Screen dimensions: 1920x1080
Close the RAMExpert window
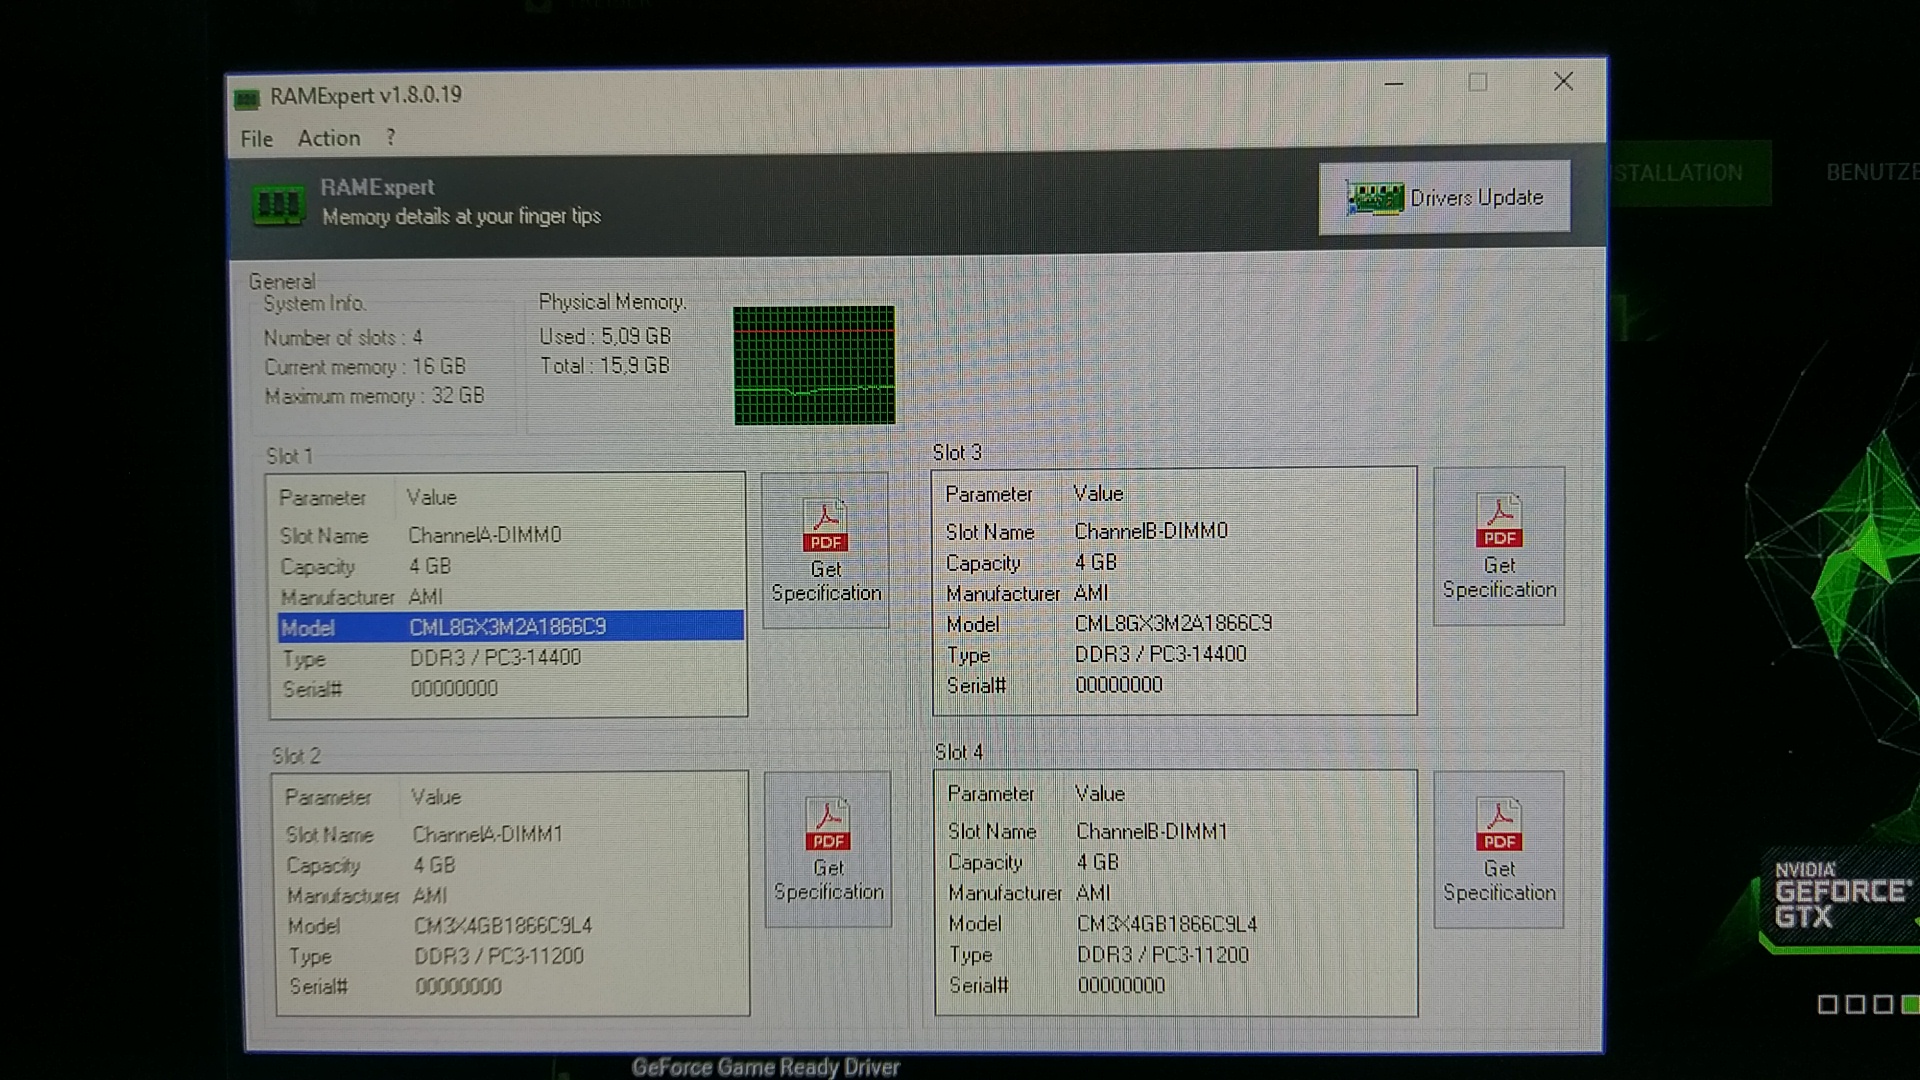tap(1563, 82)
